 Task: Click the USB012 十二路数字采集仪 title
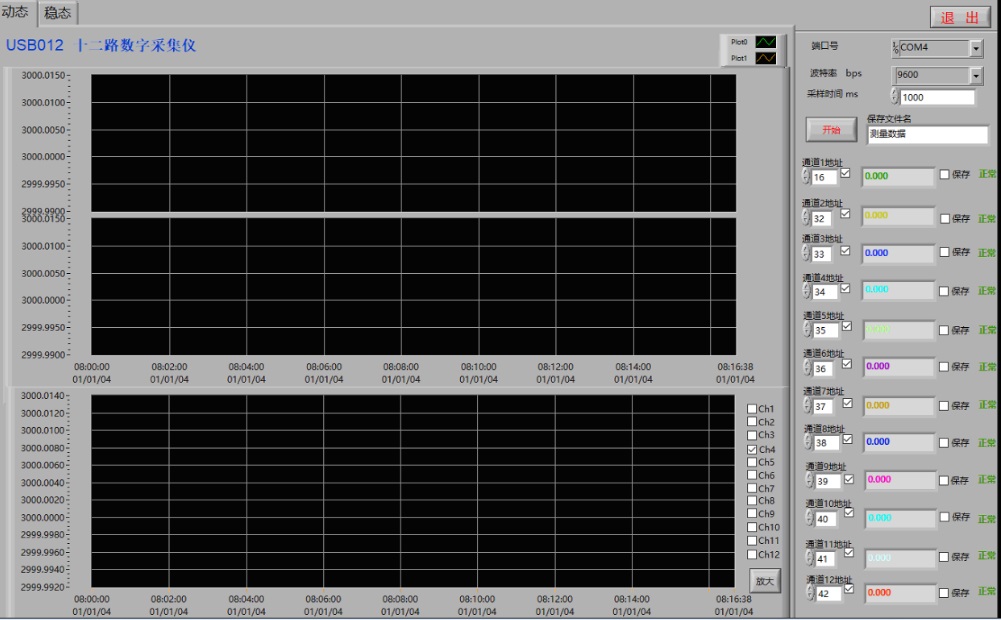coord(101,45)
